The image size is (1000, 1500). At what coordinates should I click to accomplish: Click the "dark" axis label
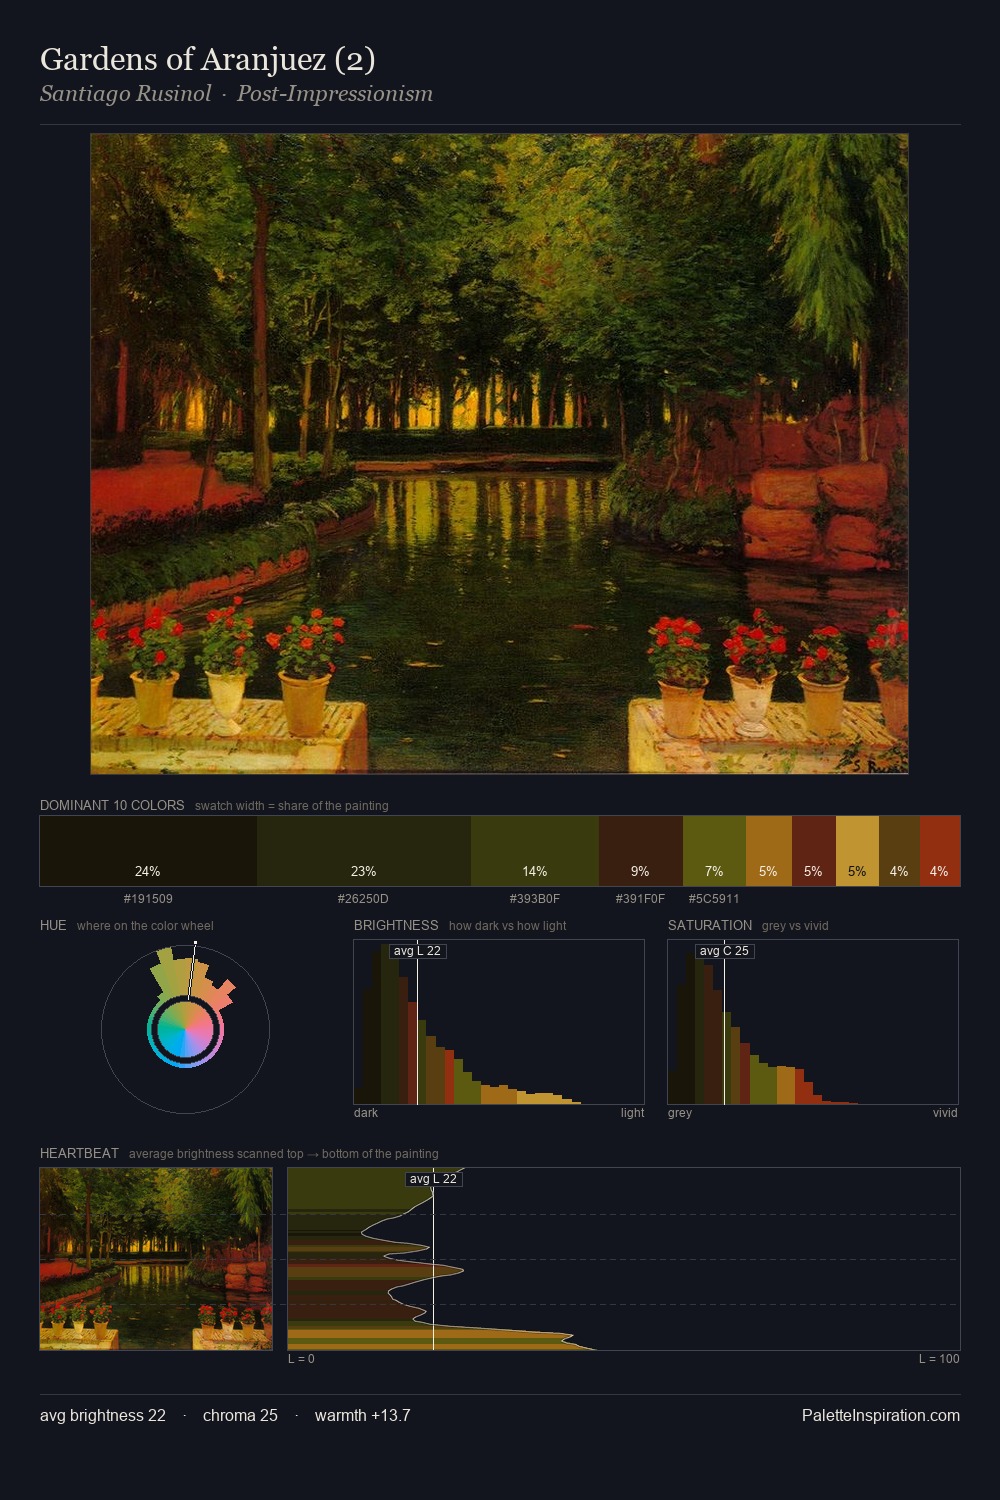click(366, 1113)
